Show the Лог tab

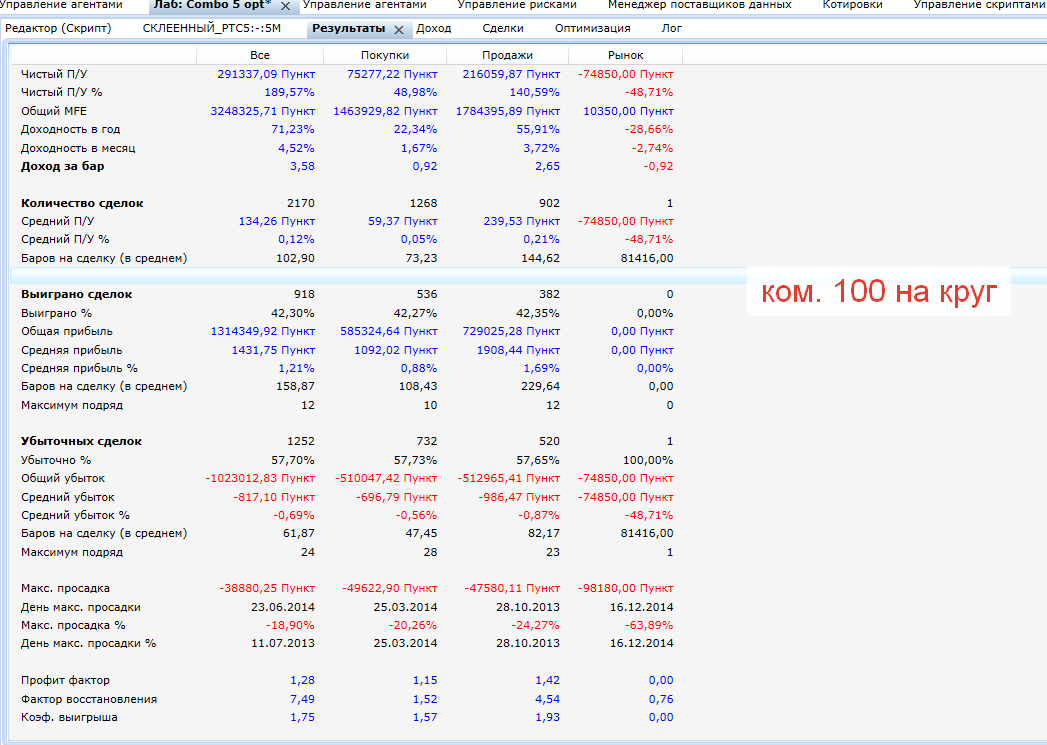click(x=672, y=28)
